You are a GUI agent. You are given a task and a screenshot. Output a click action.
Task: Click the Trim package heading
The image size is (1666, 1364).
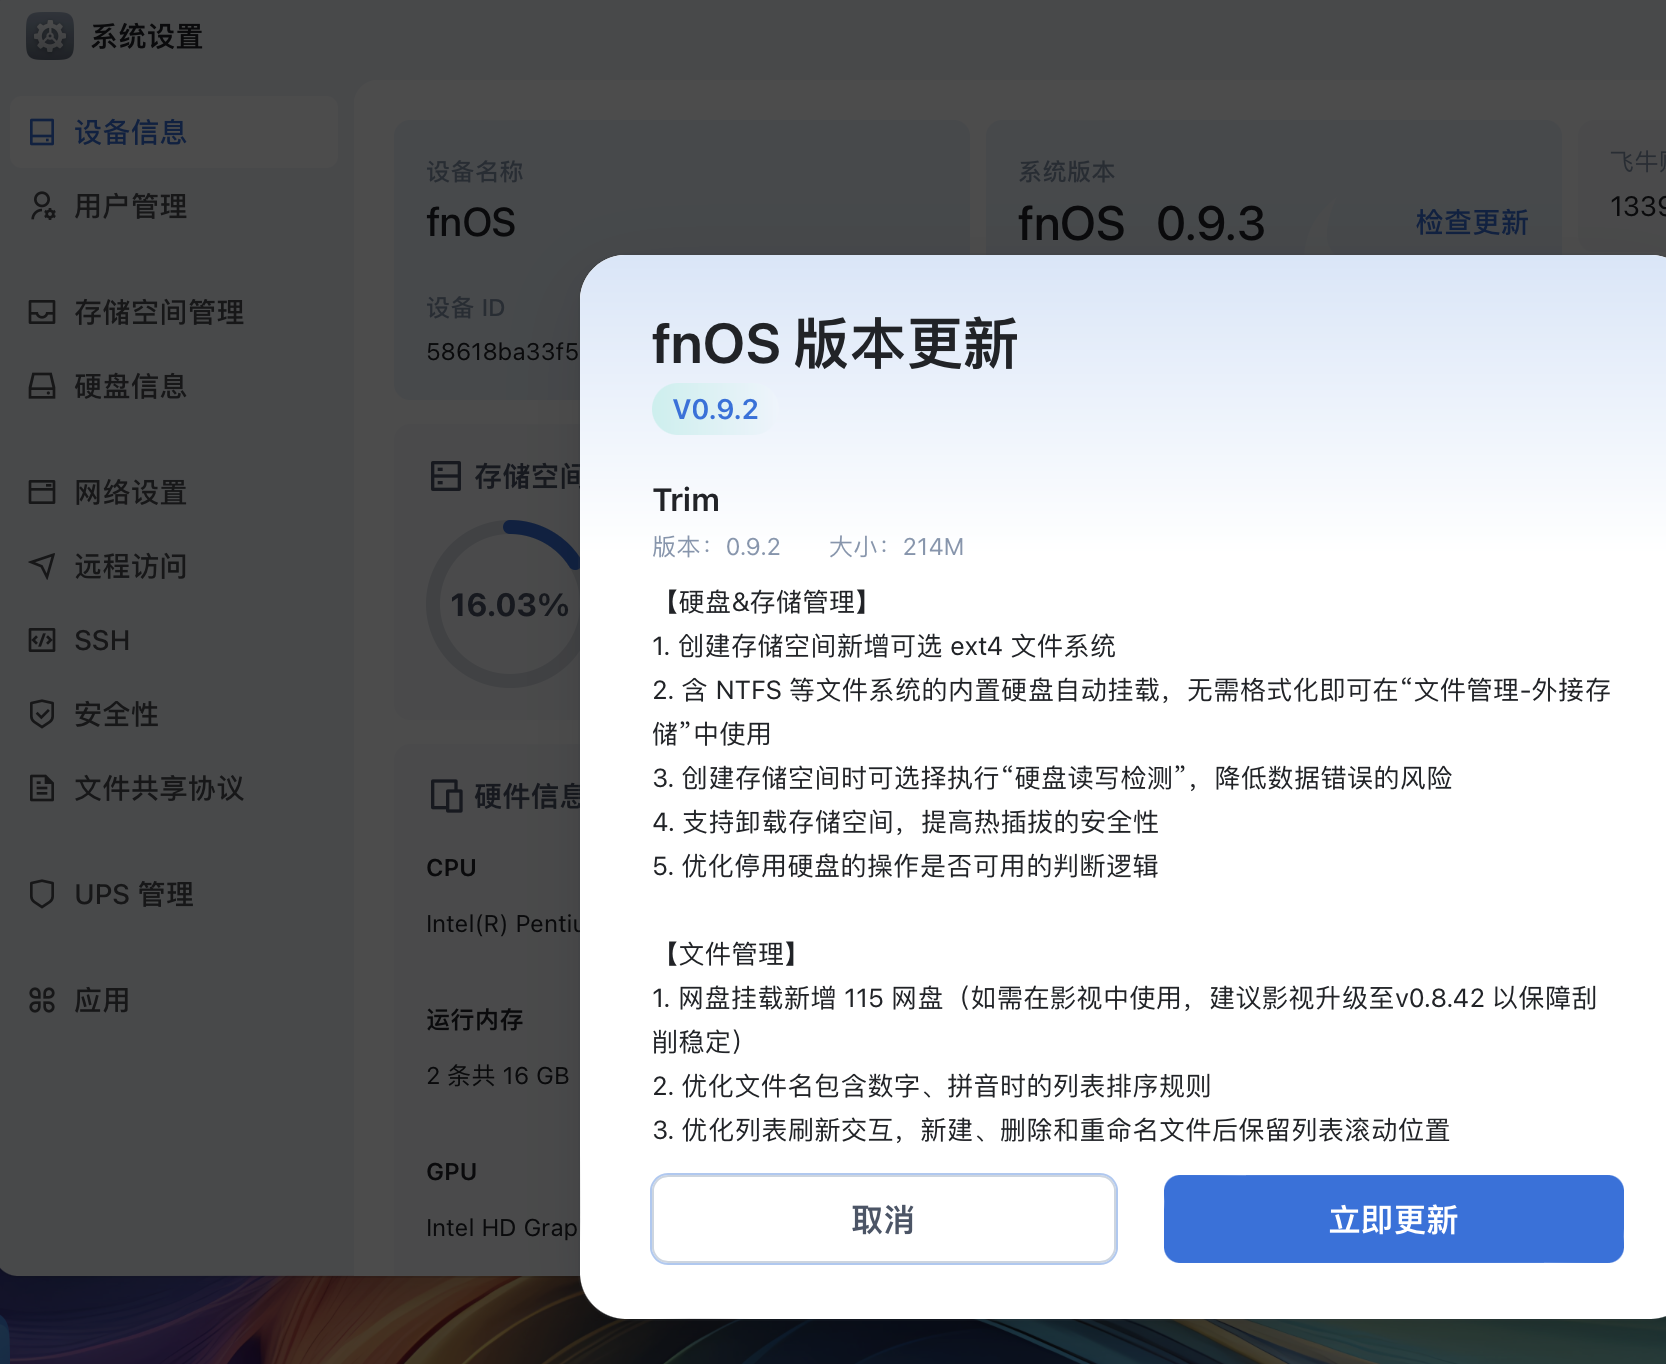(x=686, y=499)
